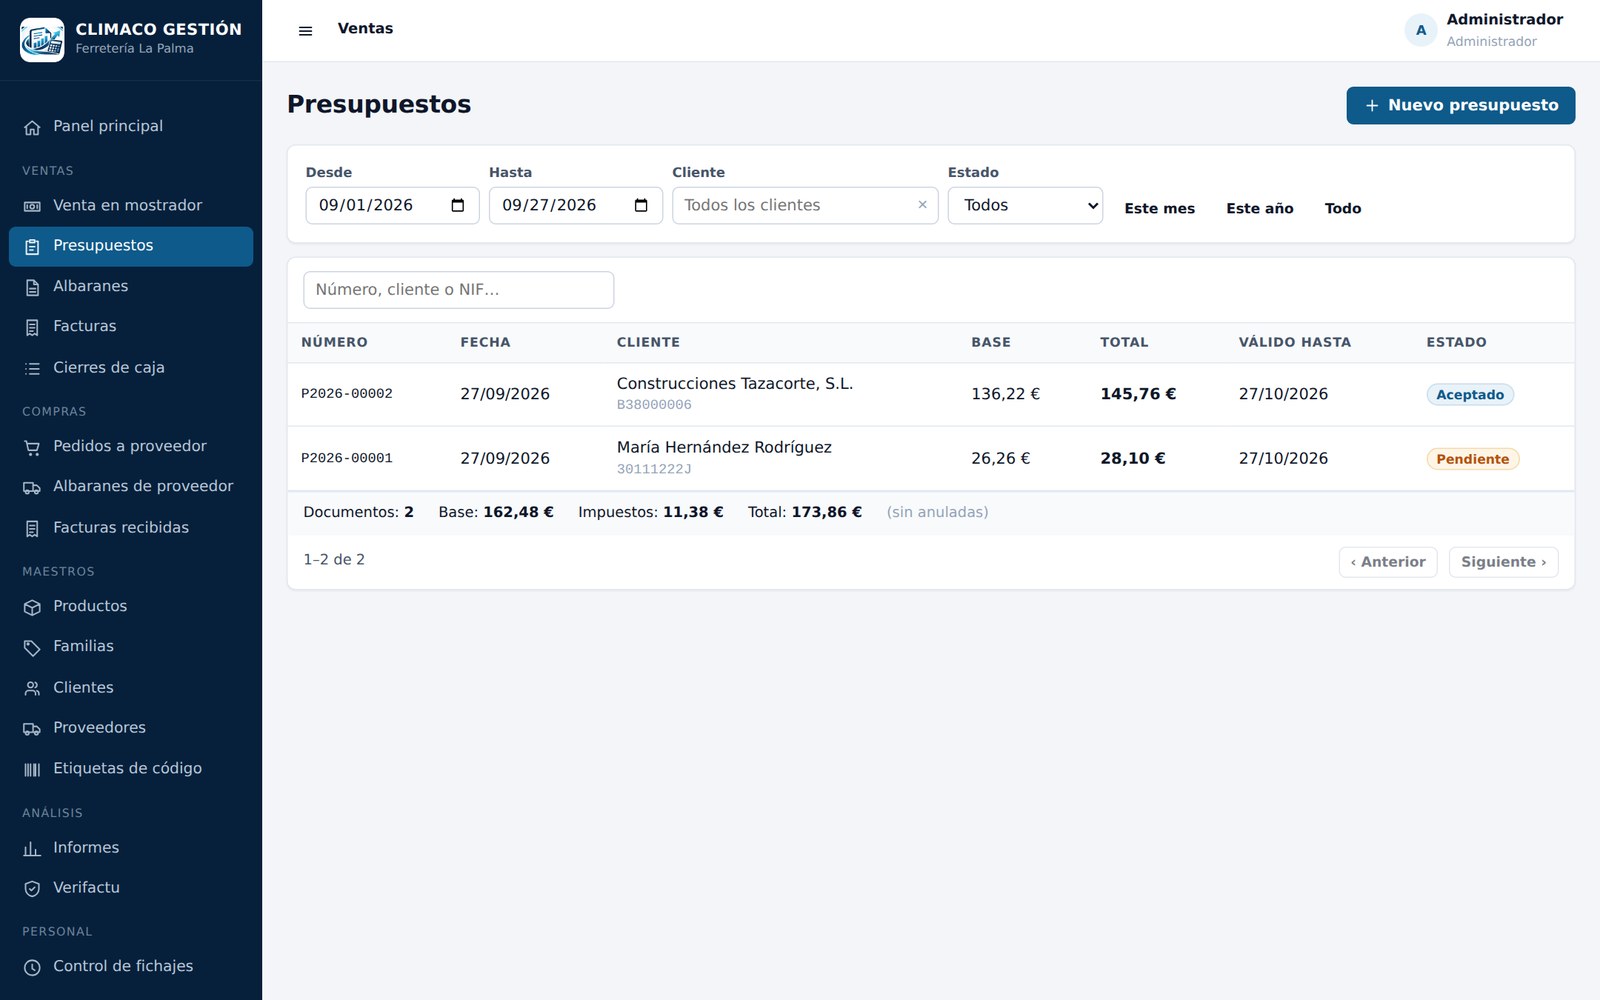Clear the Cliente filter with the x icon
This screenshot has height=1000, width=1600.
[x=922, y=205]
